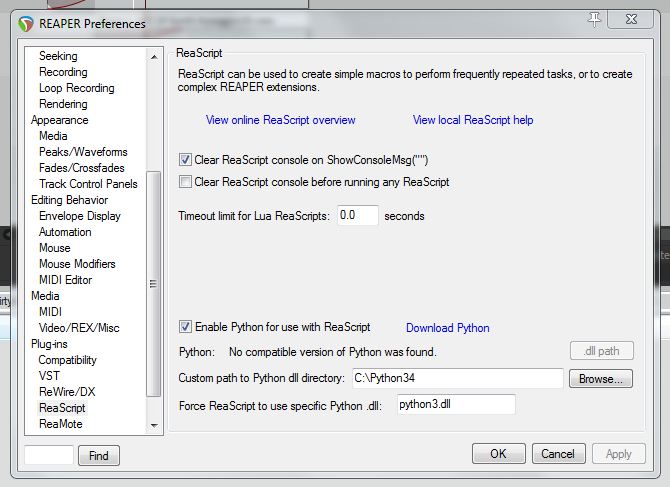The image size is (670, 487).
Task: Open Automation settings
Action: pyautogui.click(x=65, y=232)
